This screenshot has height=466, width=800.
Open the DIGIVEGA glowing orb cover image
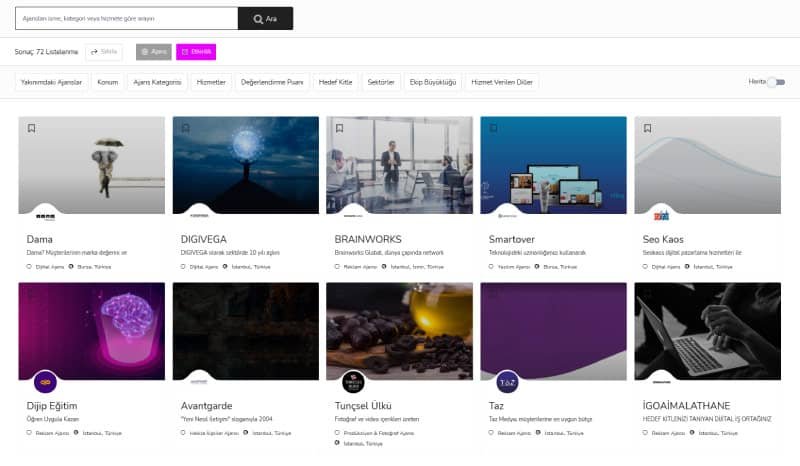(246, 165)
